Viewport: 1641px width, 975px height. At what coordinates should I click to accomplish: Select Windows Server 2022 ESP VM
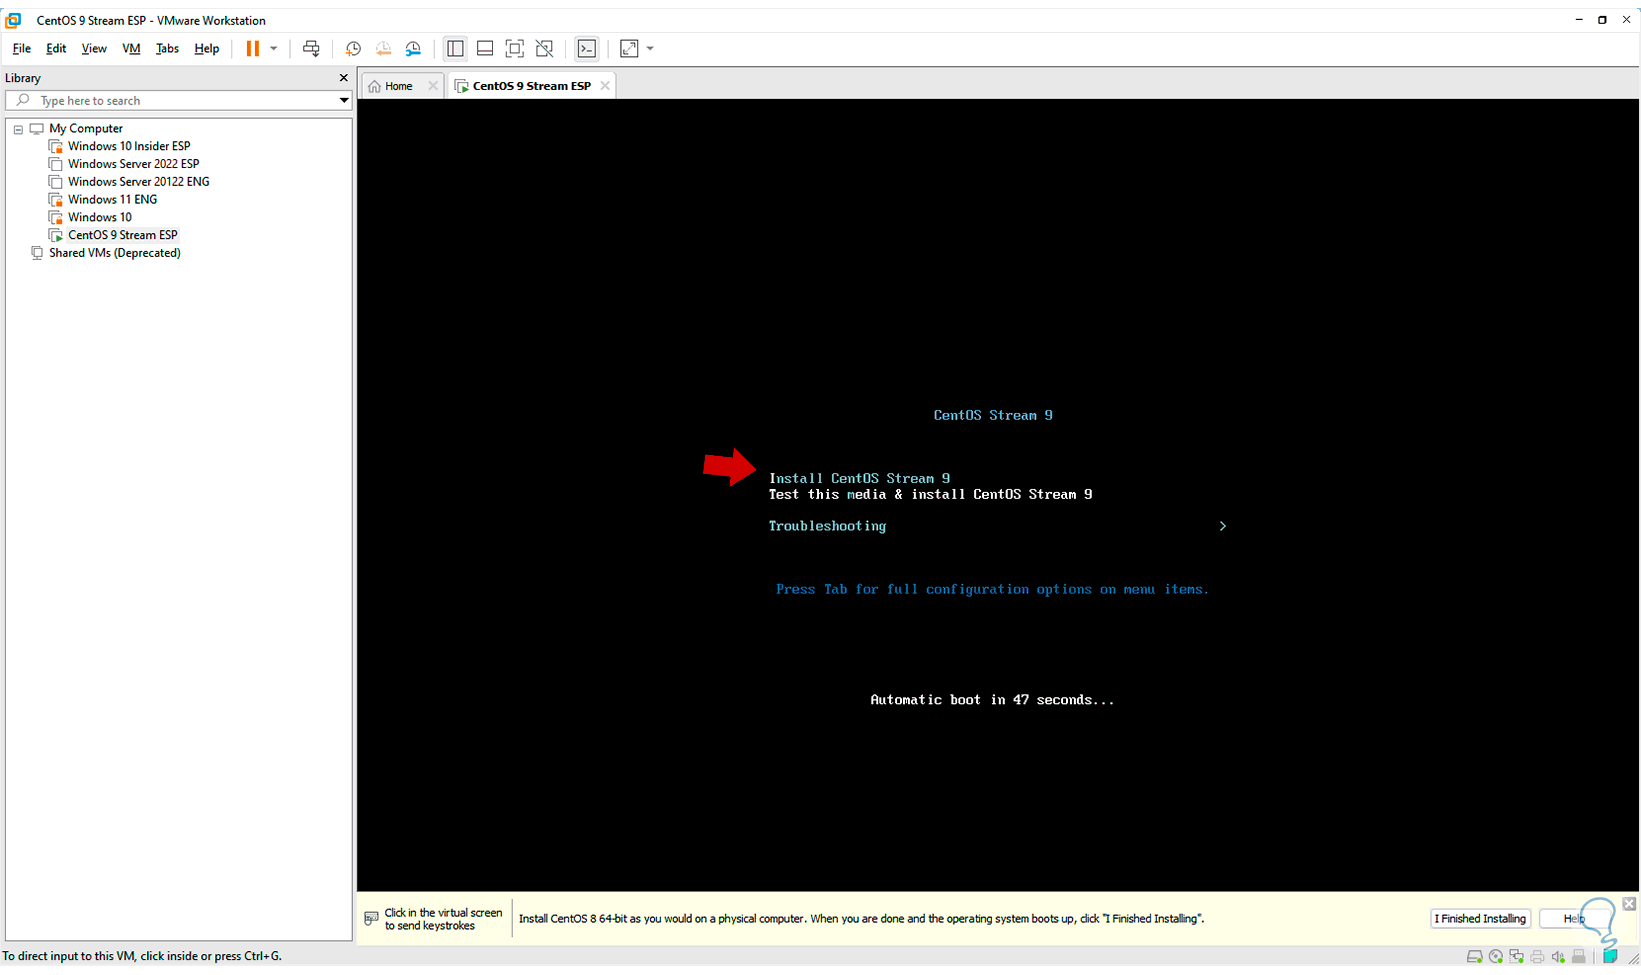tap(133, 164)
